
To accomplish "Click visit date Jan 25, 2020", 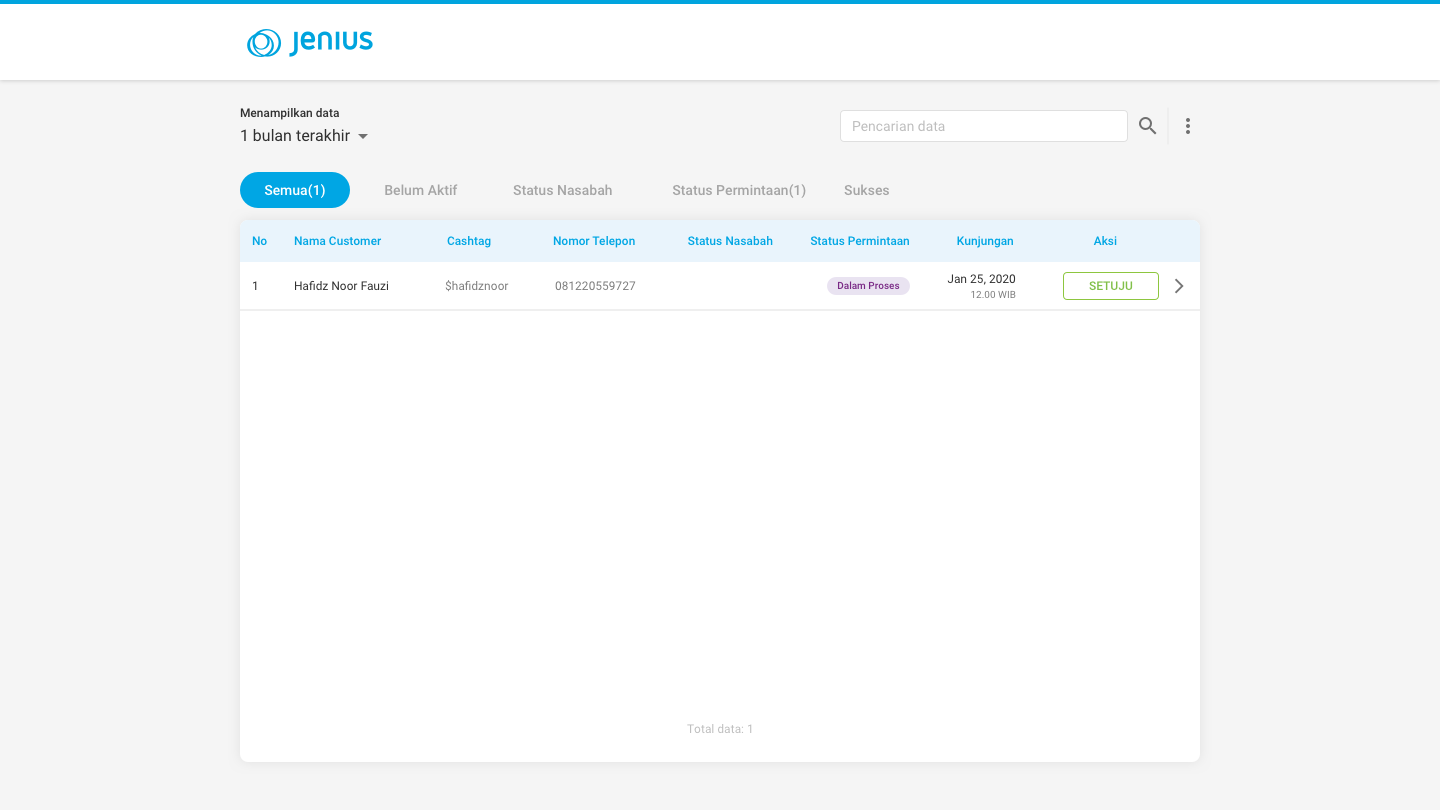I will (981, 279).
